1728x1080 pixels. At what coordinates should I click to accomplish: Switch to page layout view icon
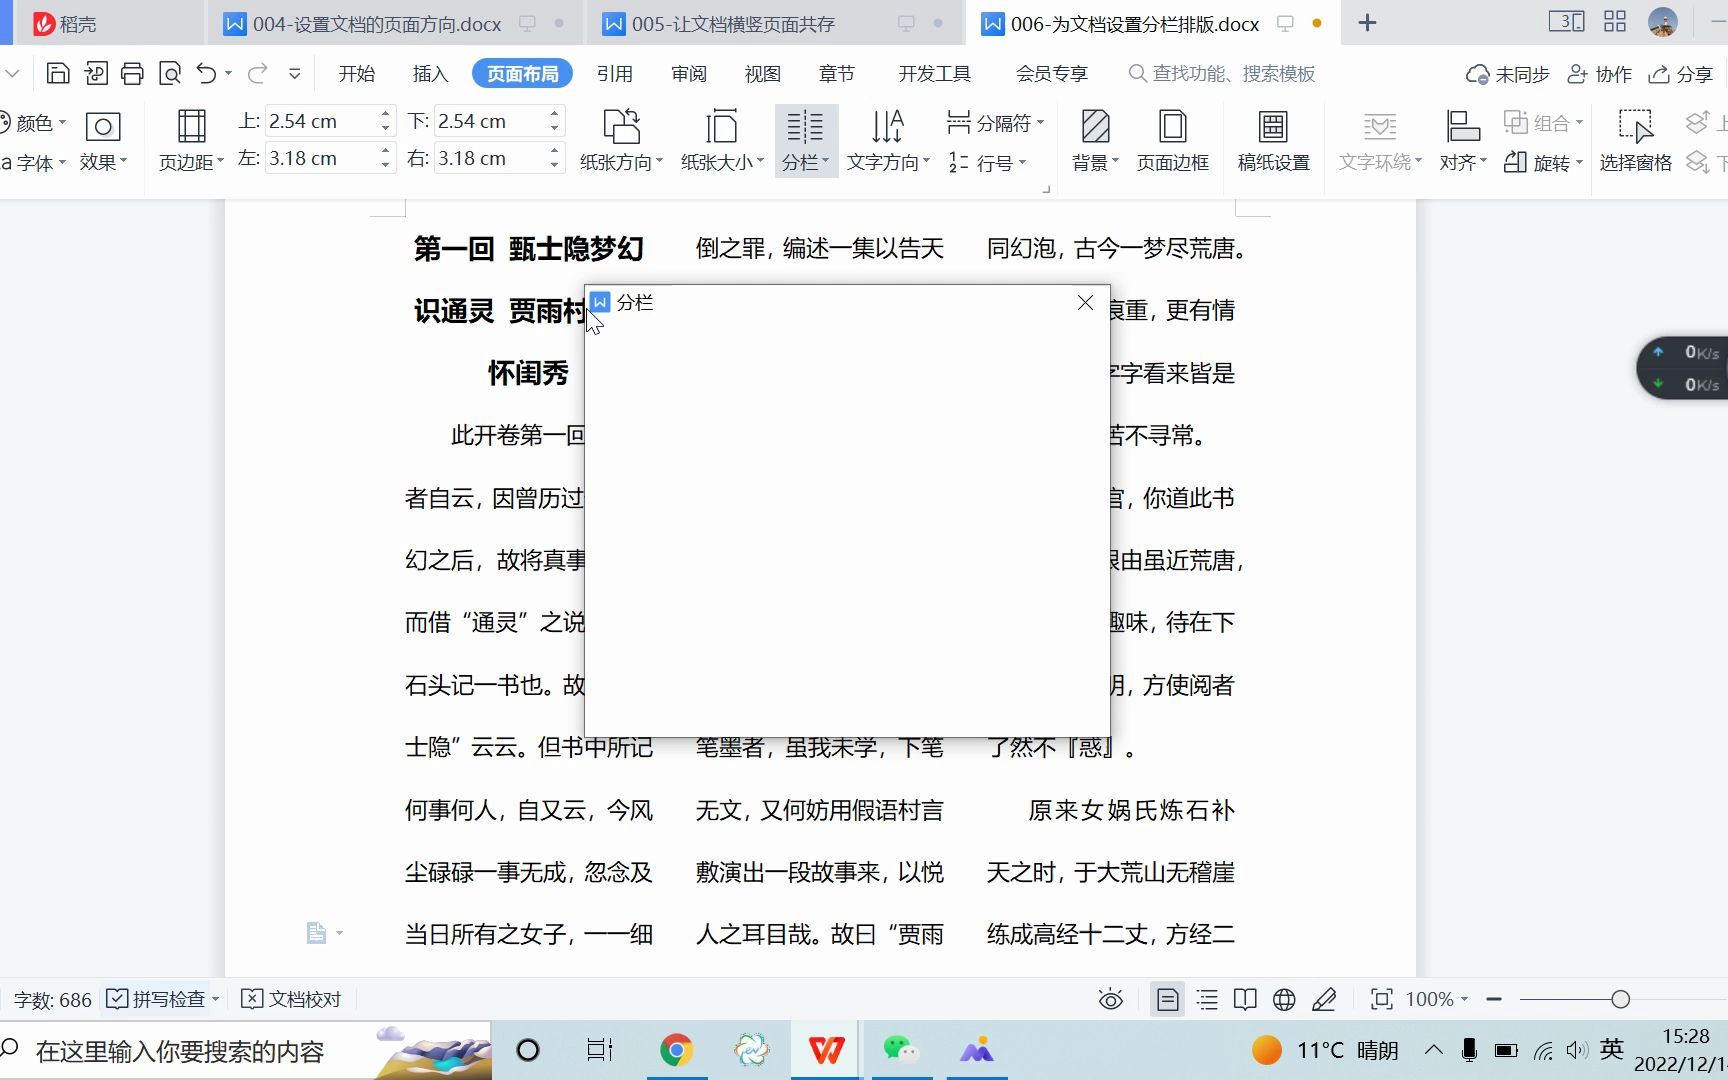[x=1167, y=999]
